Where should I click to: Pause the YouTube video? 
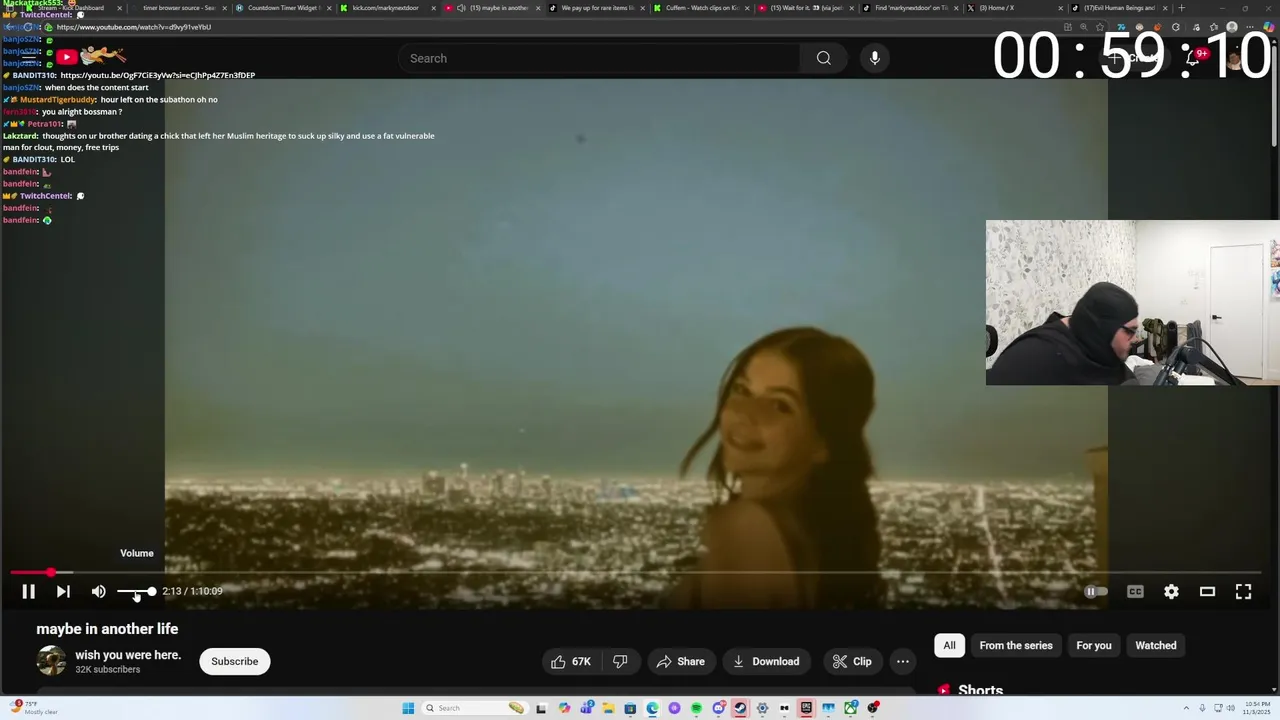tap(28, 592)
